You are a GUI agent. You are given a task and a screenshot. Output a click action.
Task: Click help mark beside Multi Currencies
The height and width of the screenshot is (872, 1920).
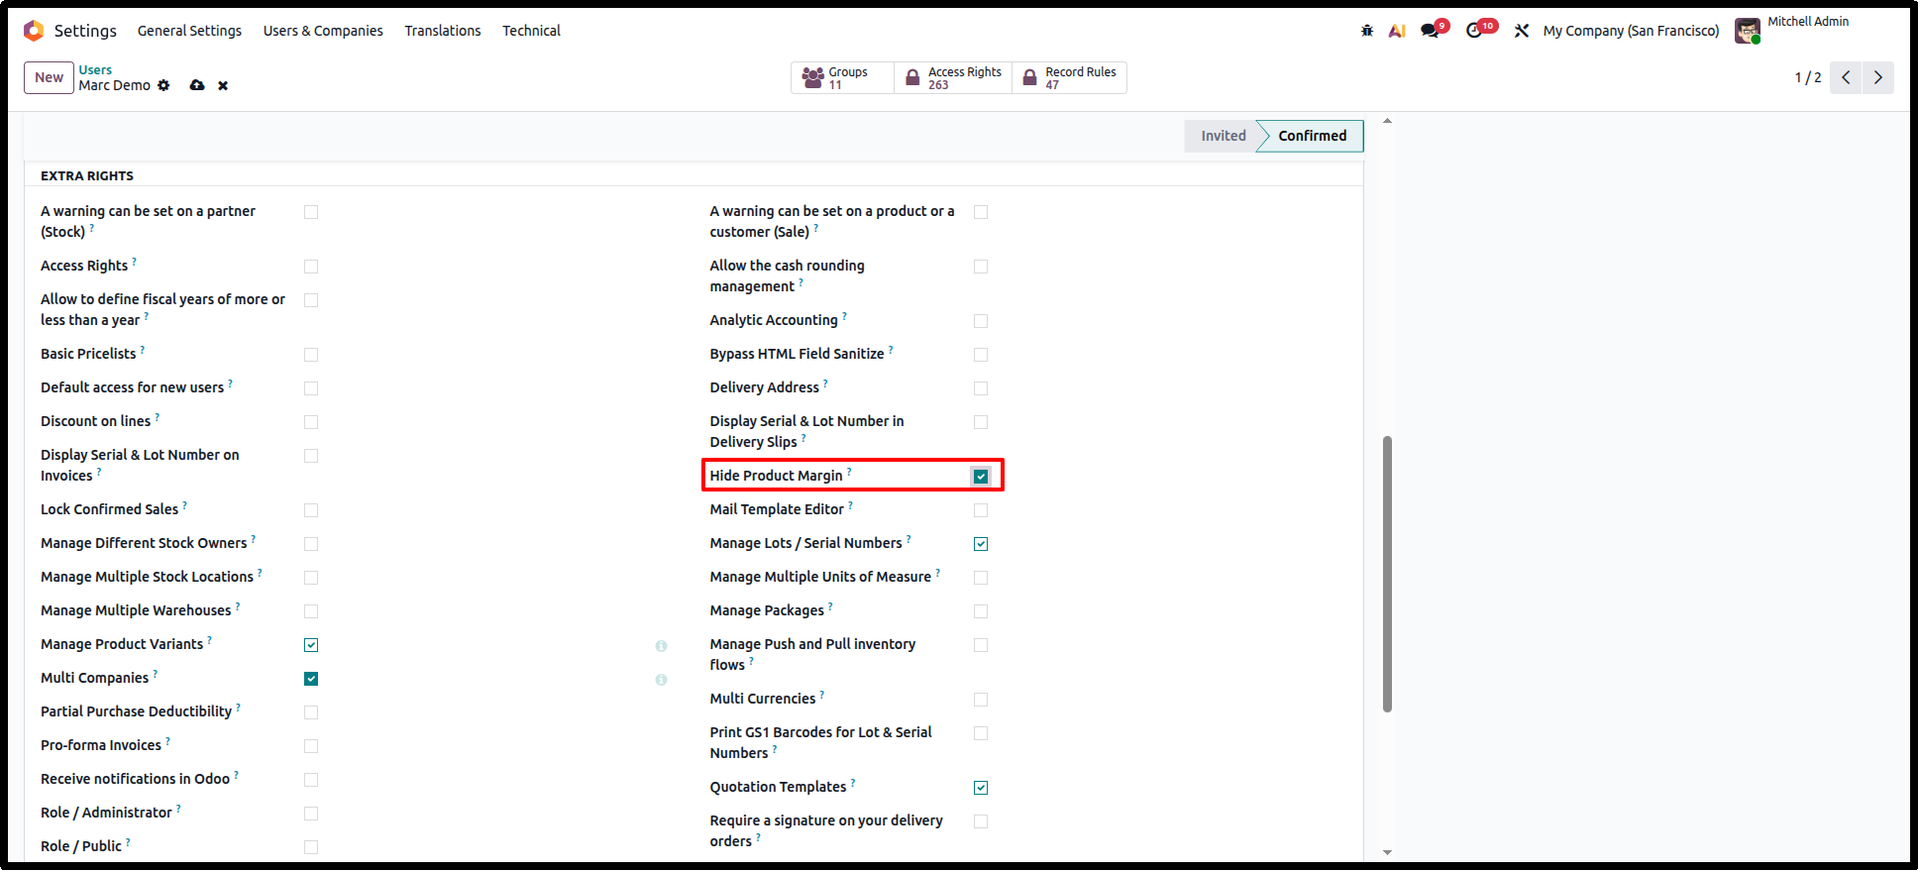click(x=822, y=695)
